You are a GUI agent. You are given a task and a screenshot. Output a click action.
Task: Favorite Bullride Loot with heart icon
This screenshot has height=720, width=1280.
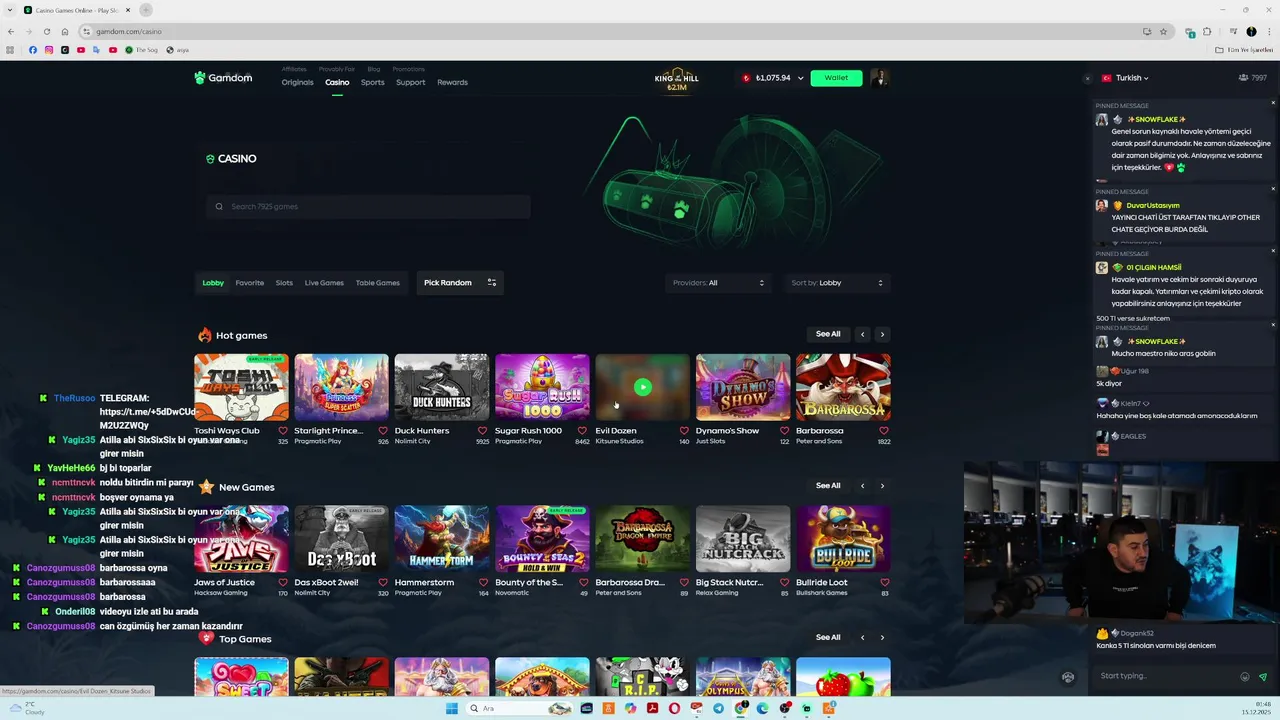pyautogui.click(x=885, y=582)
